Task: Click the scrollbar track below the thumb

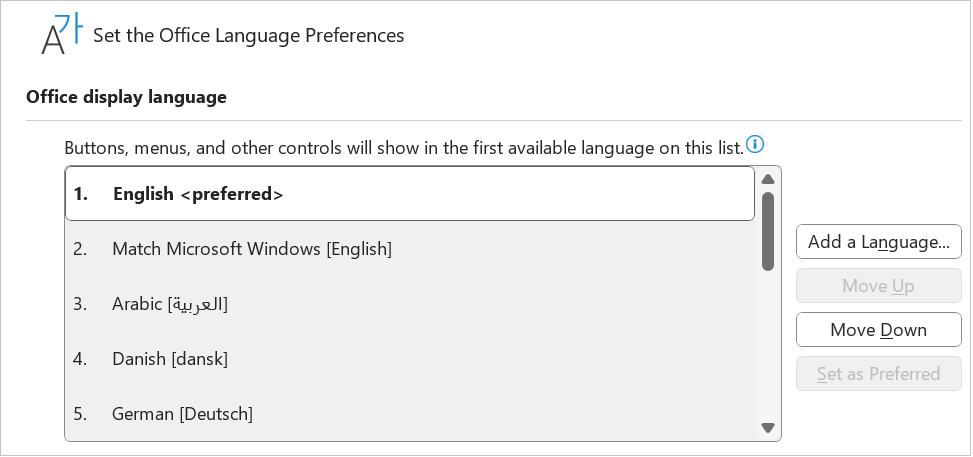Action: (x=768, y=345)
